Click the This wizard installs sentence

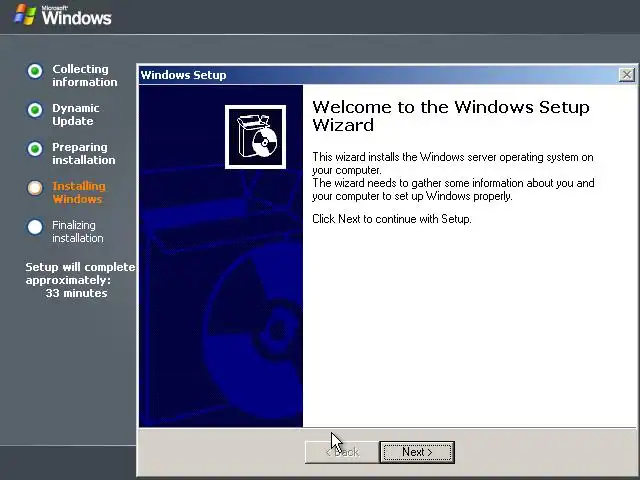(453, 163)
